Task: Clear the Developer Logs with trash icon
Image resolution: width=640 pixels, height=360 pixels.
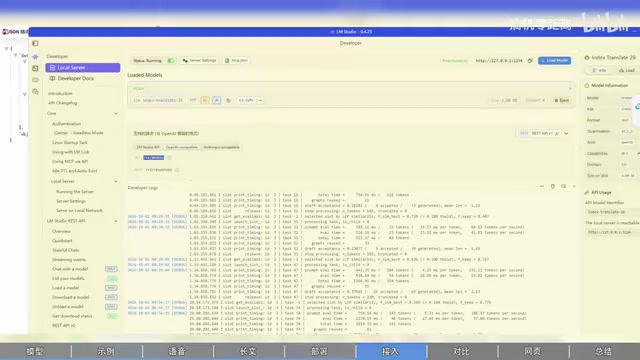Action: (553, 186)
